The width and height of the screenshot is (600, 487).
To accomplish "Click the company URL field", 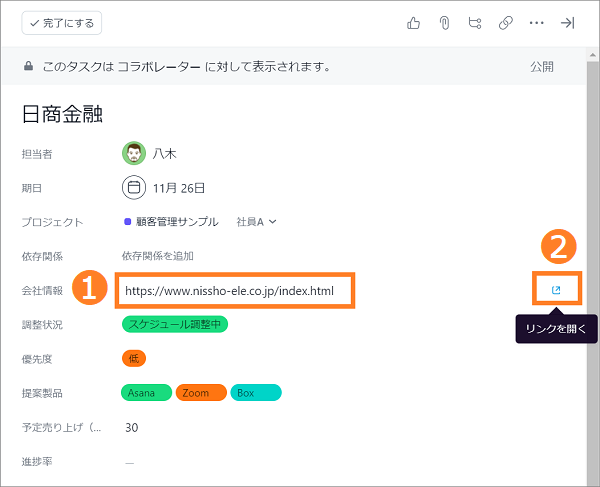I will (x=235, y=291).
